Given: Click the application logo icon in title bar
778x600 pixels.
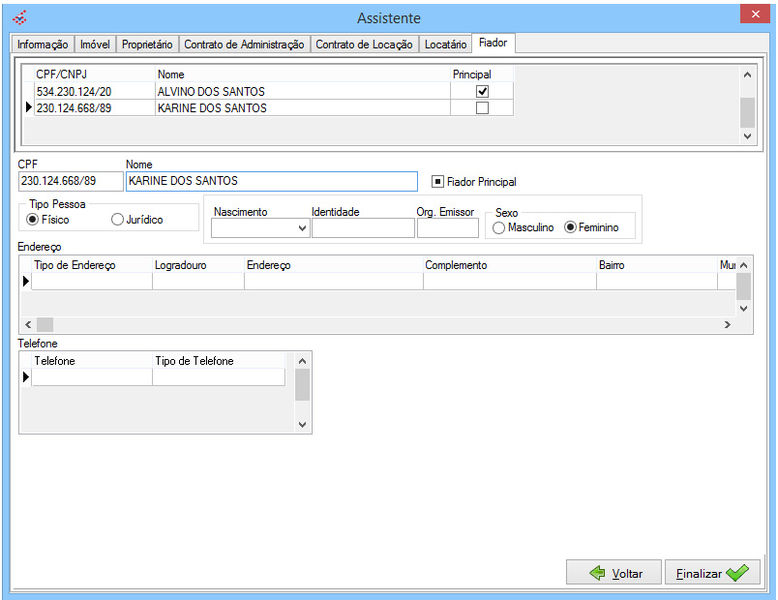Looking at the screenshot, I should point(19,17).
